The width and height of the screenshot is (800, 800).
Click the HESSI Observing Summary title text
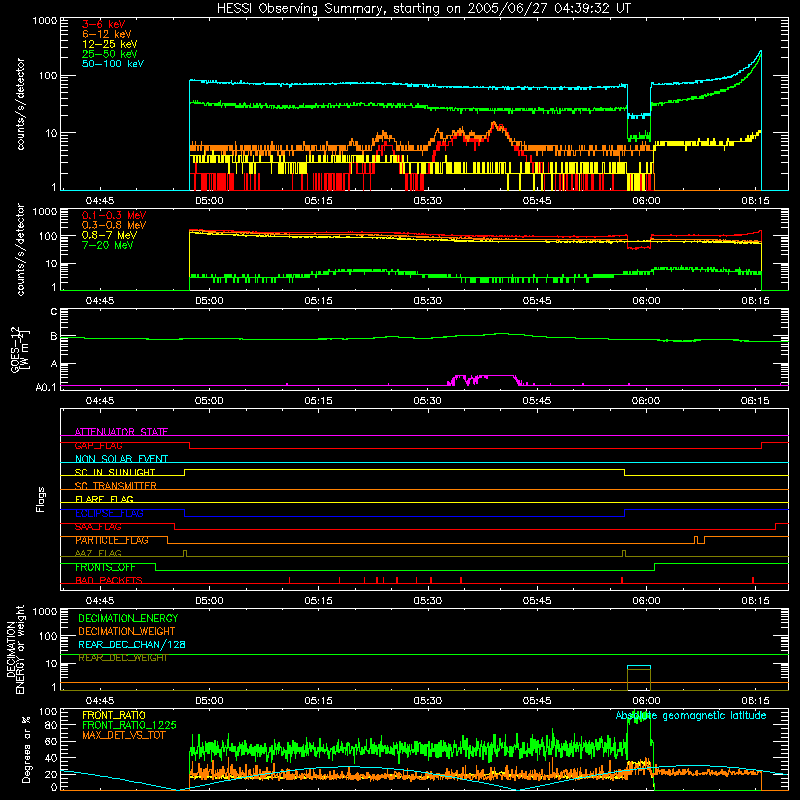424,9
